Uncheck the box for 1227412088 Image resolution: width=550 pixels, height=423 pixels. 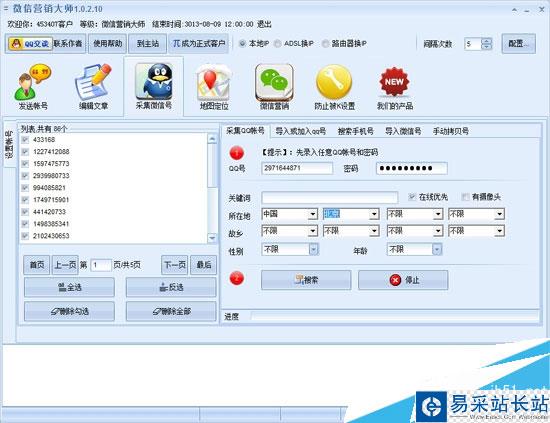(25, 152)
